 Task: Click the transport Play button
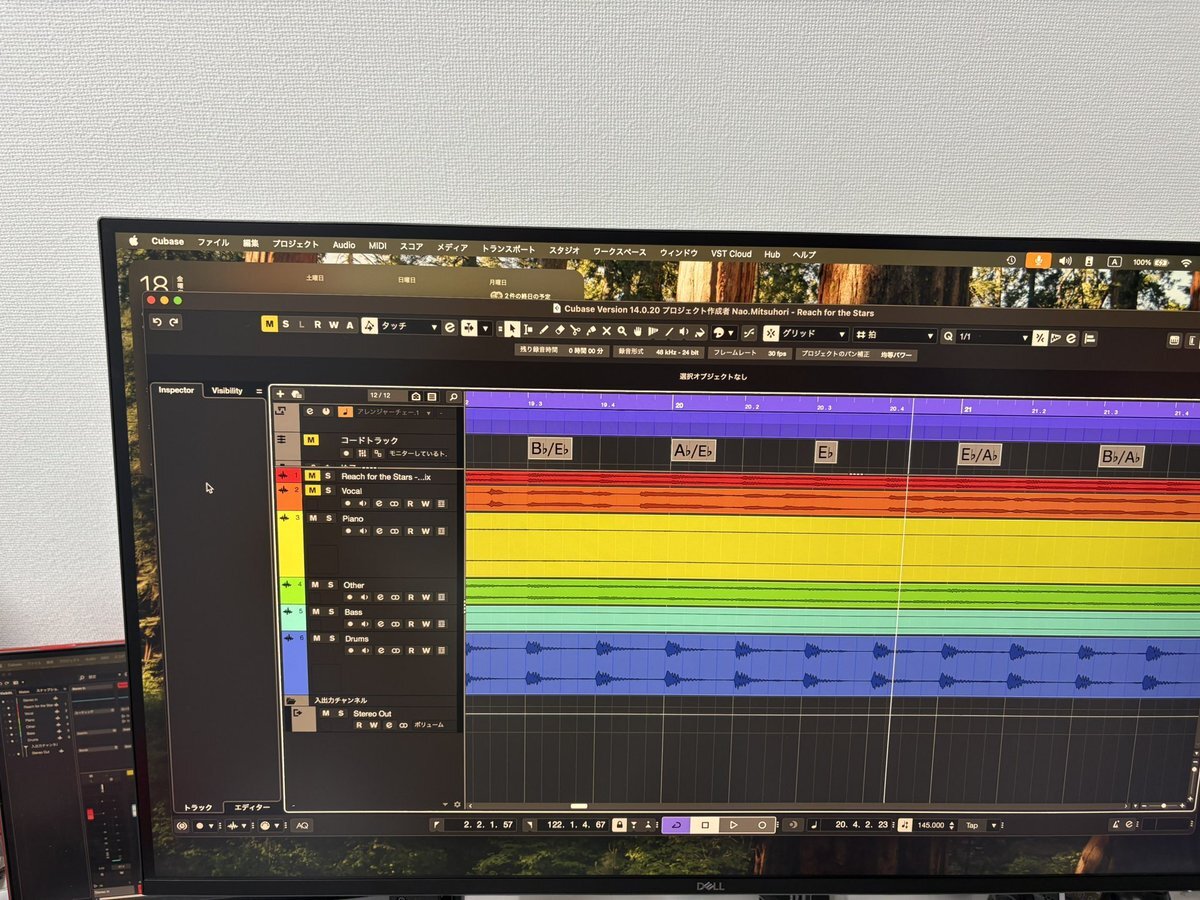pos(733,825)
